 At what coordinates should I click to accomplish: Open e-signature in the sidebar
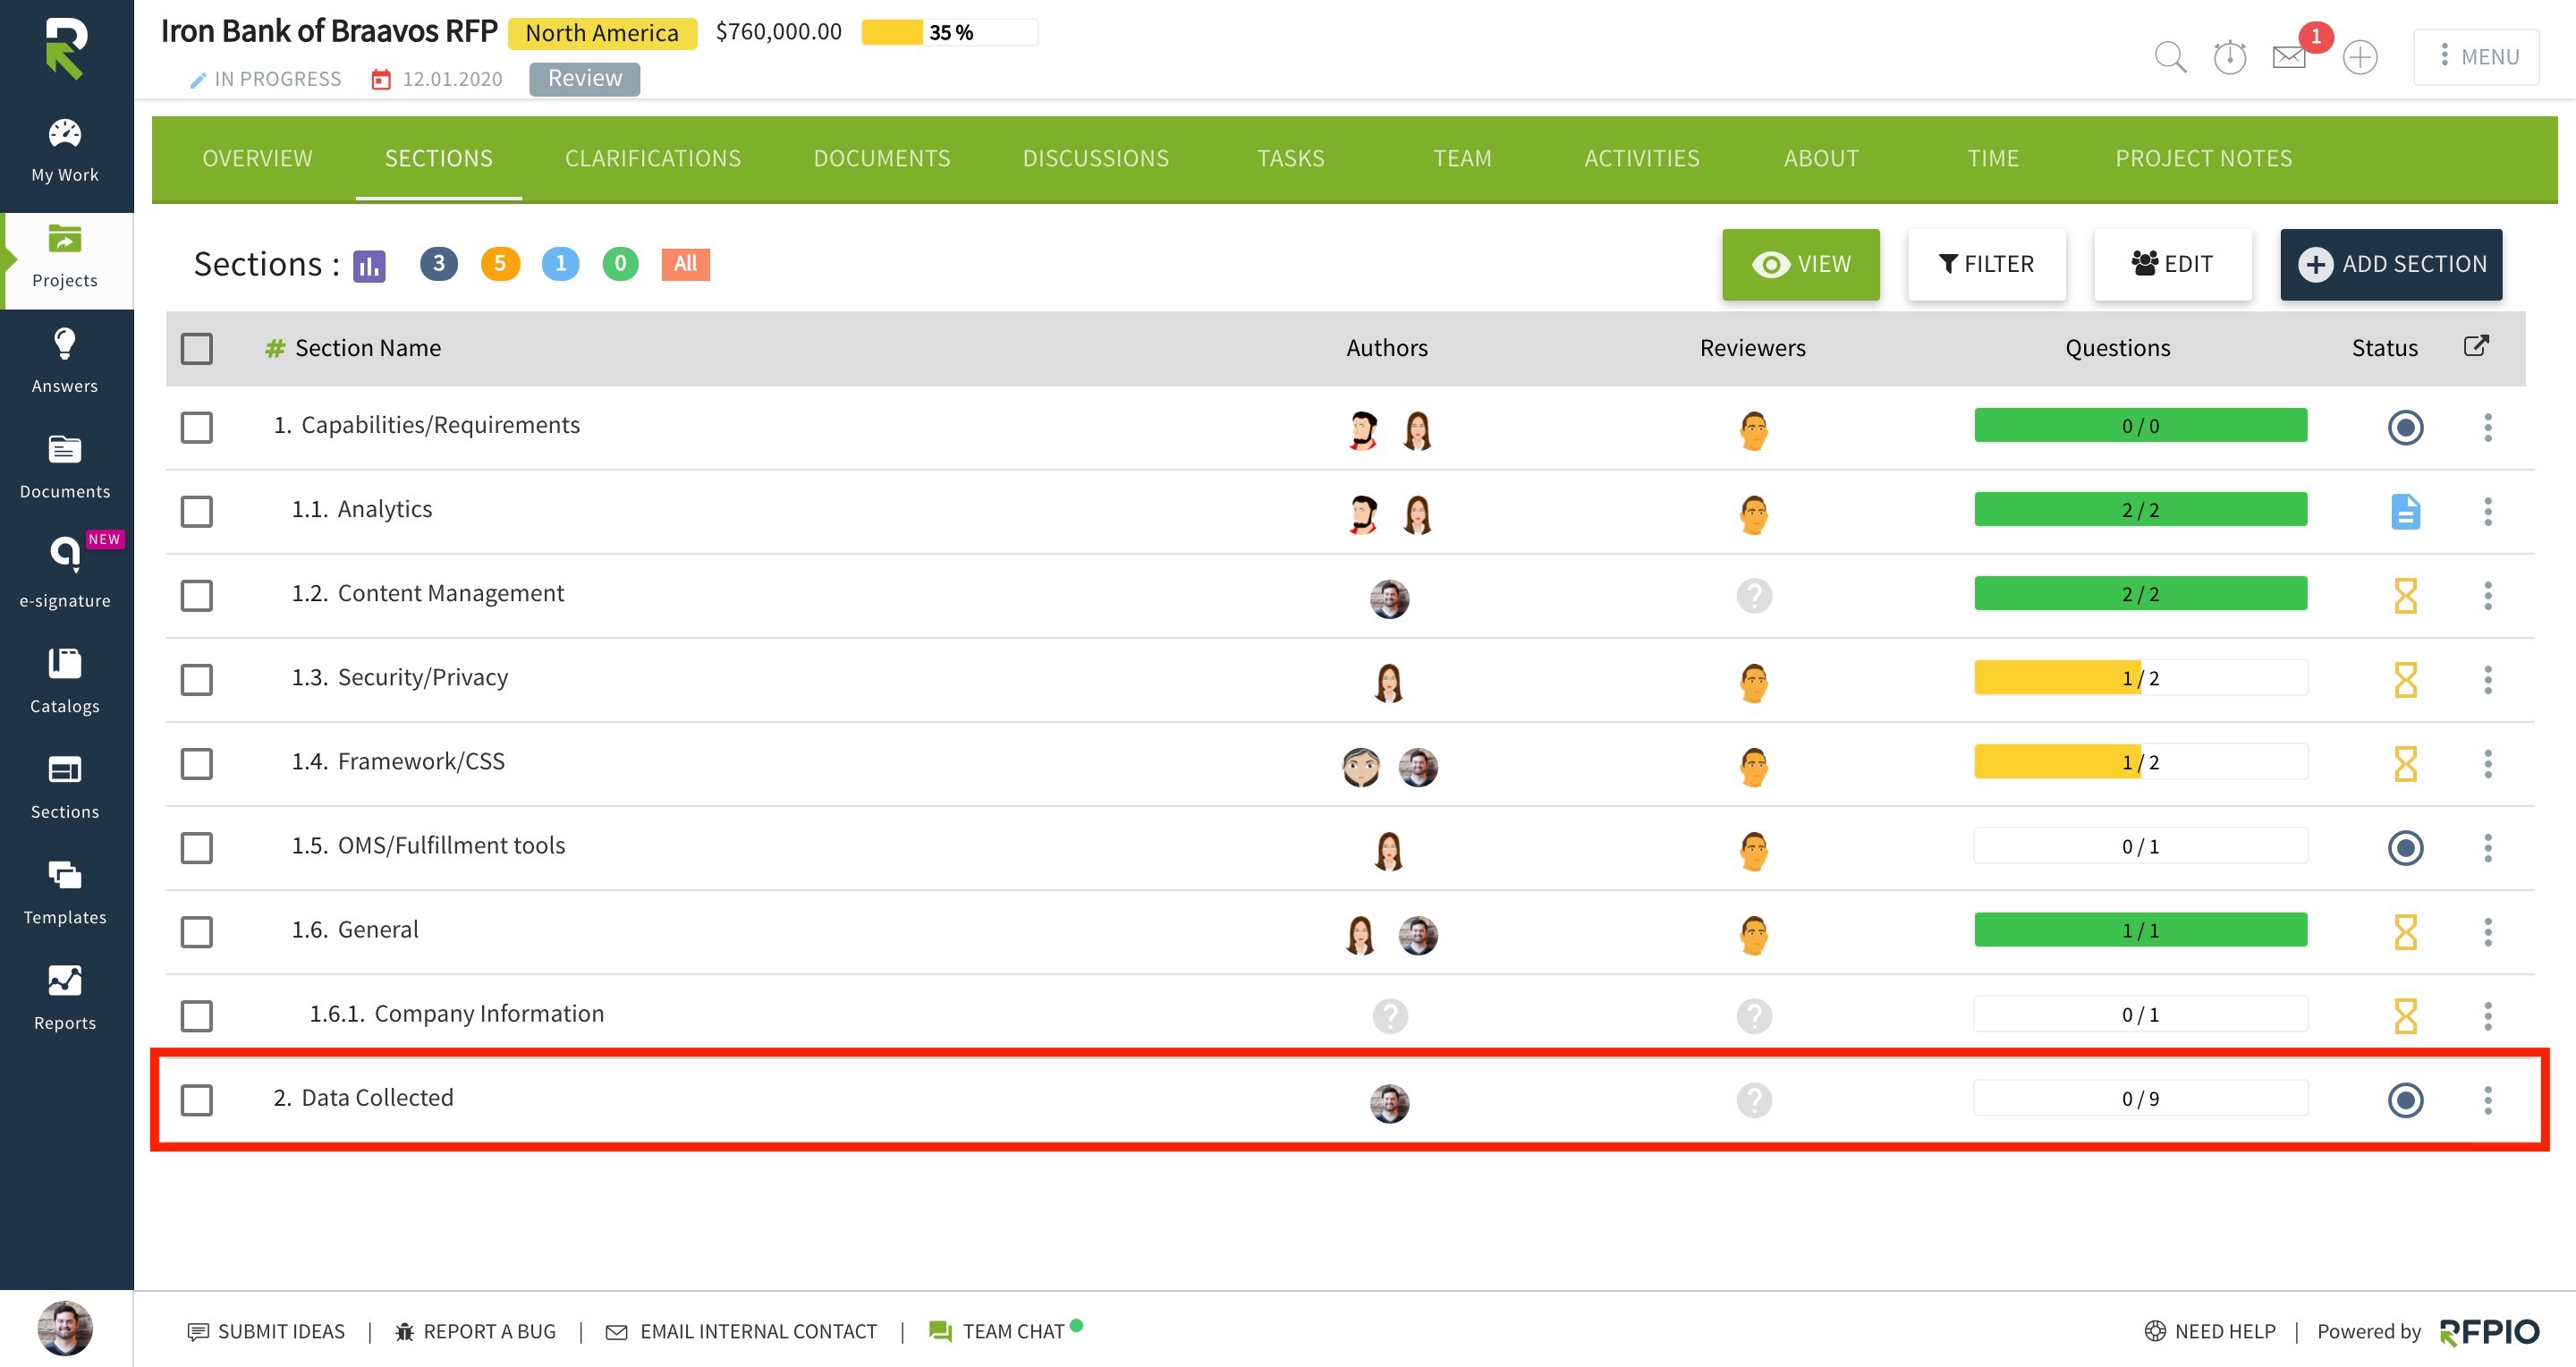click(65, 572)
